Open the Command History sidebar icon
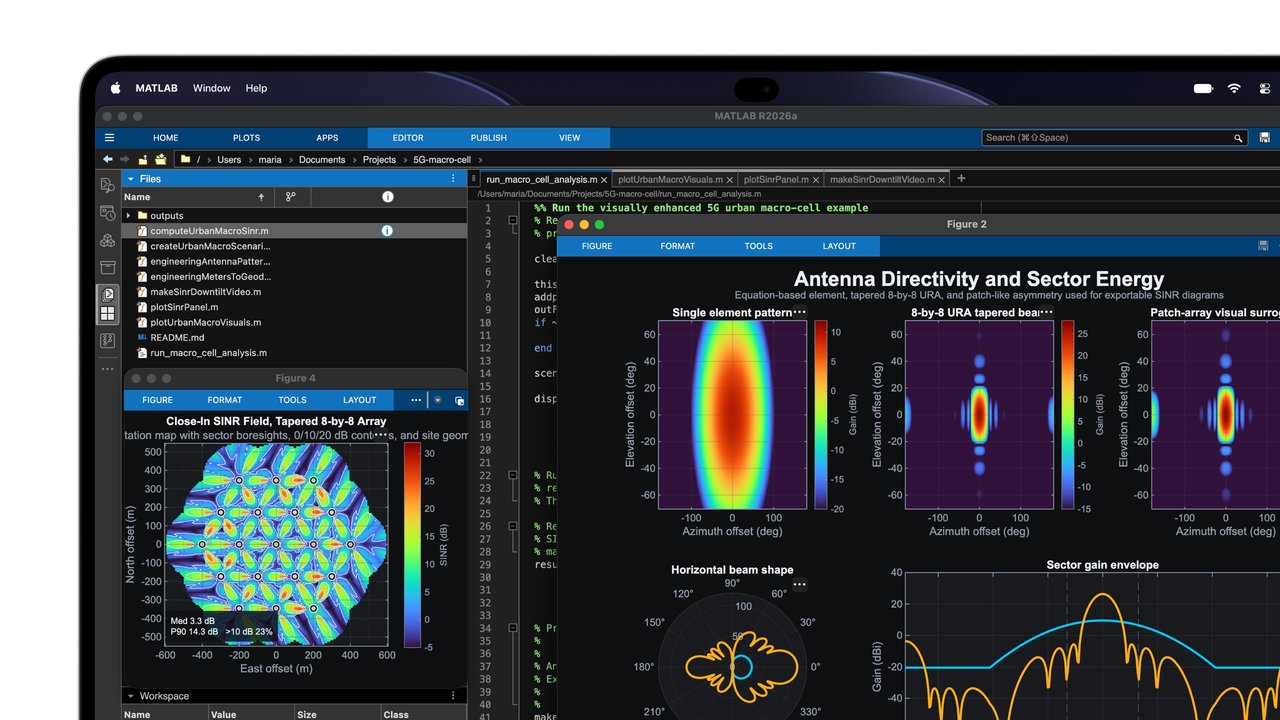 pos(107,213)
